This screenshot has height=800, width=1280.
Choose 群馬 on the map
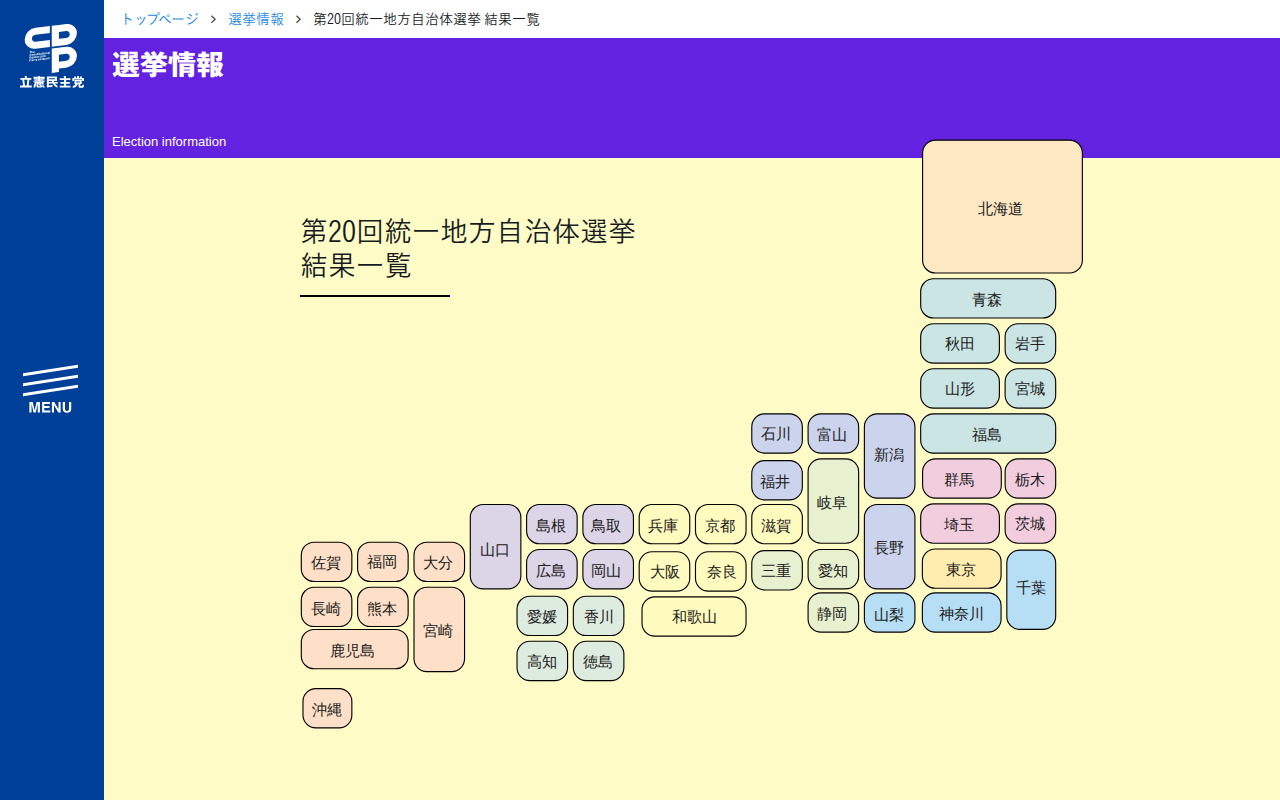961,479
